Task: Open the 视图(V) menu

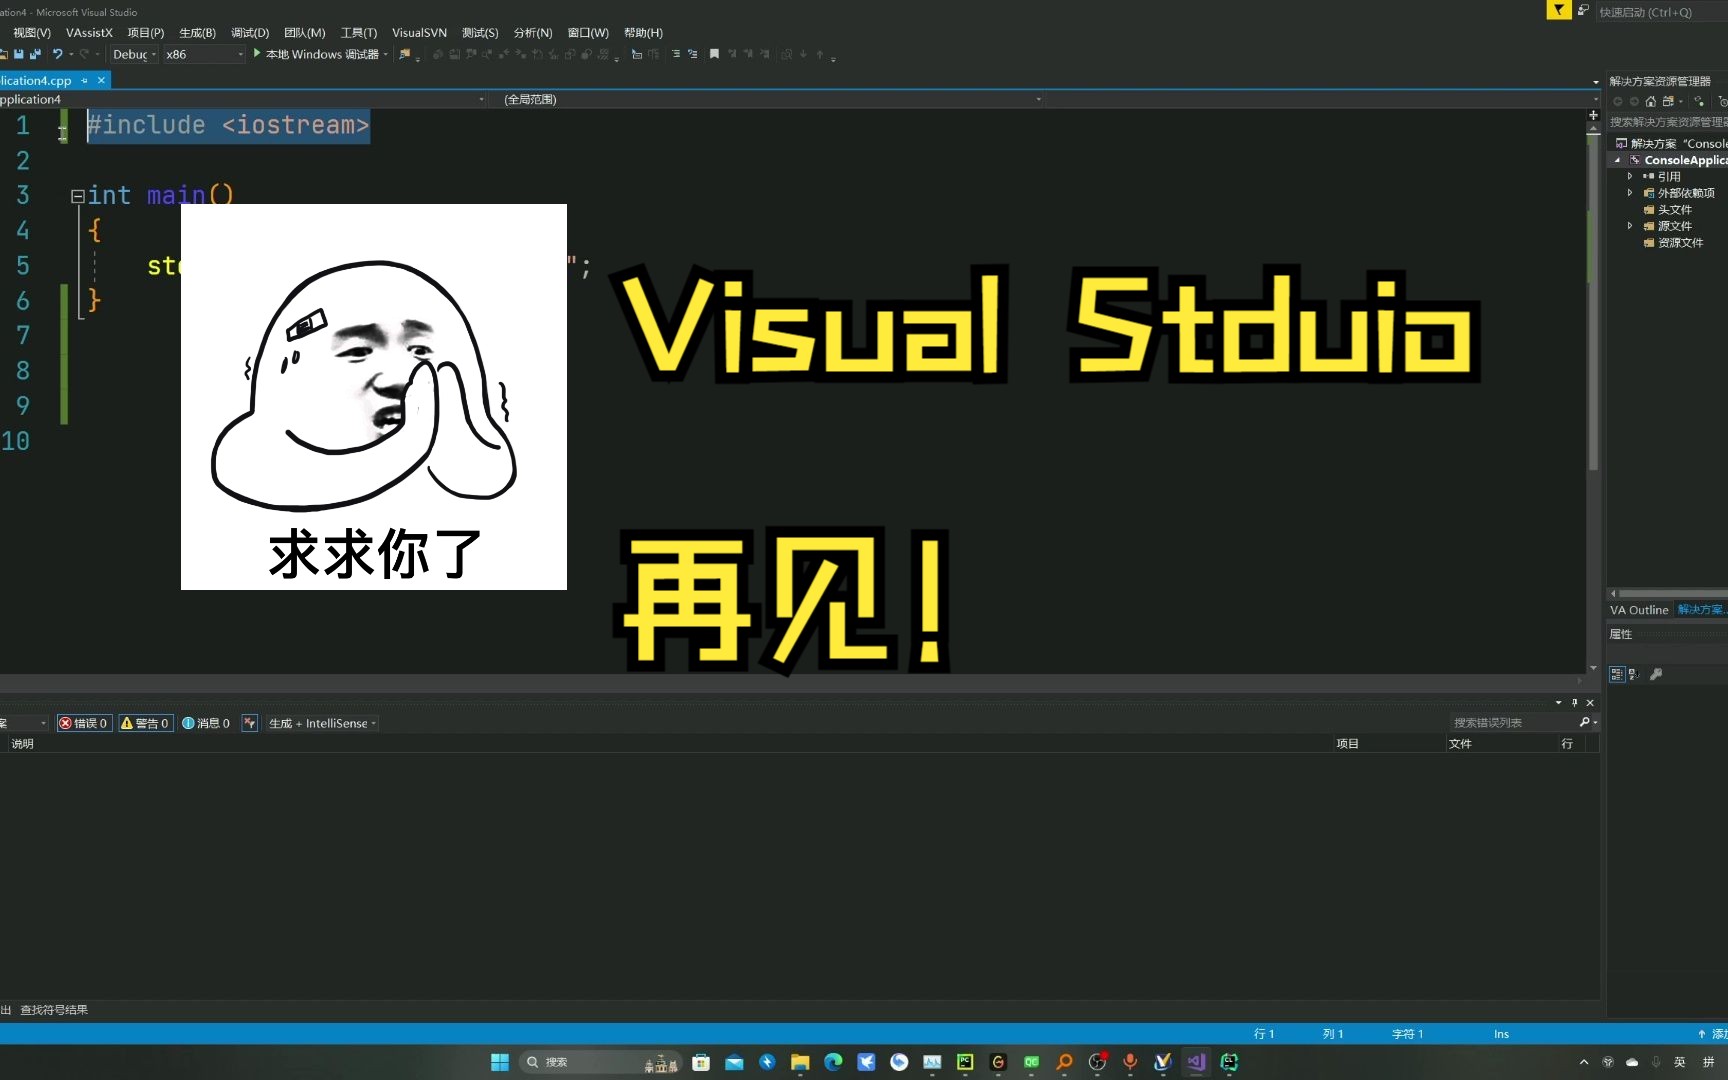Action: pos(32,33)
